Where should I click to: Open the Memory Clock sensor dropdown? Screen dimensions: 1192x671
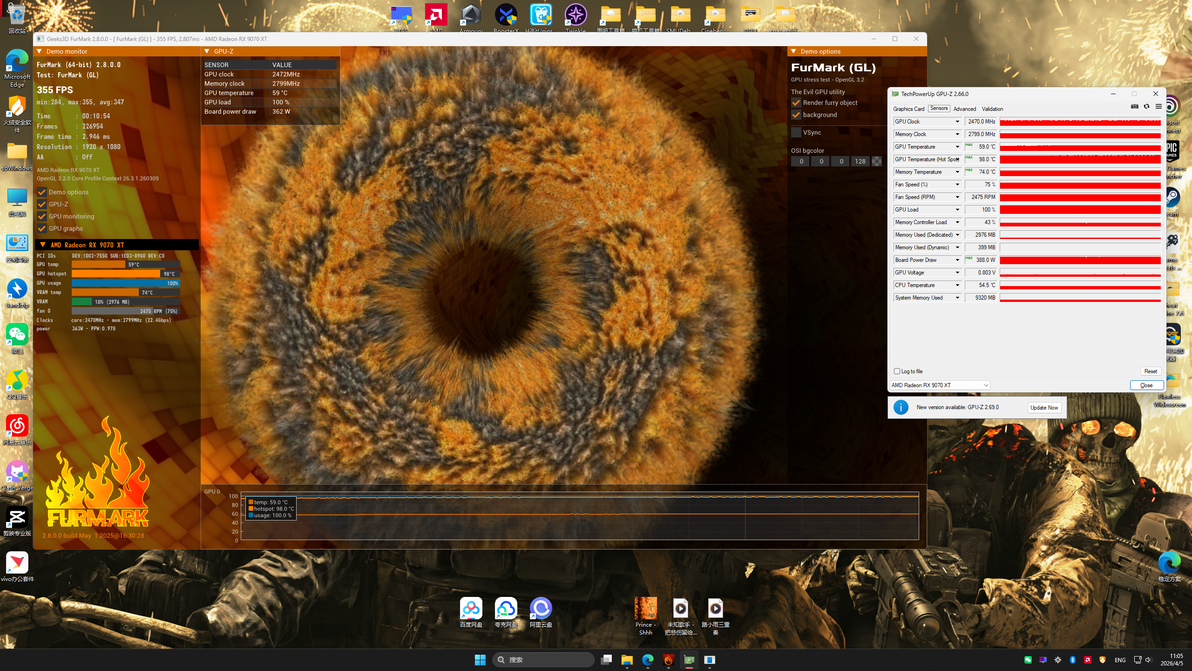957,135
